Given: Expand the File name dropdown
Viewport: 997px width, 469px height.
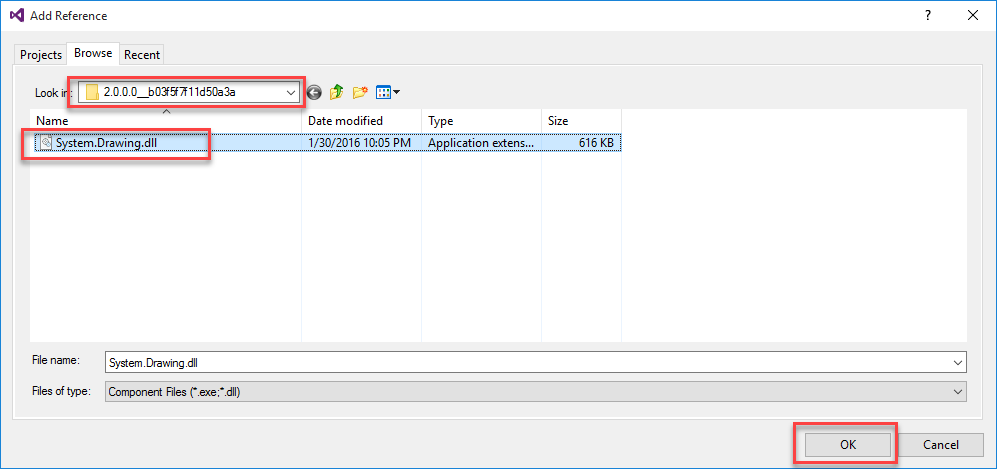Looking at the screenshot, I should coord(958,362).
